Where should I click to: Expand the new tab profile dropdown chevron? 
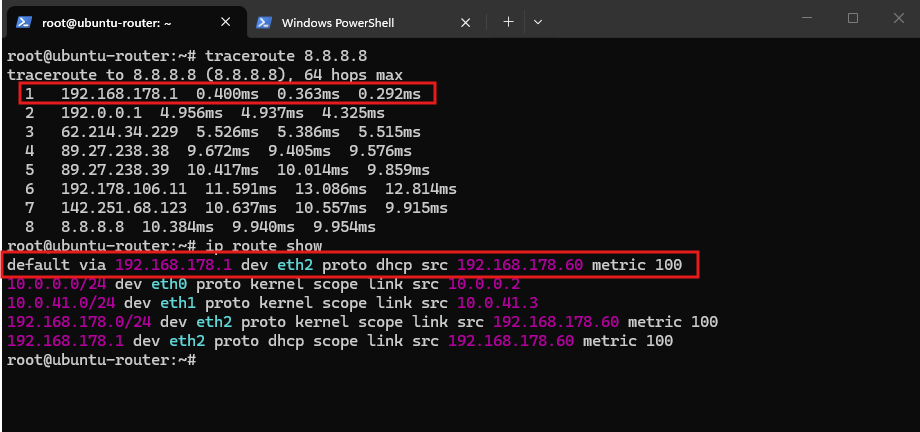pos(537,22)
